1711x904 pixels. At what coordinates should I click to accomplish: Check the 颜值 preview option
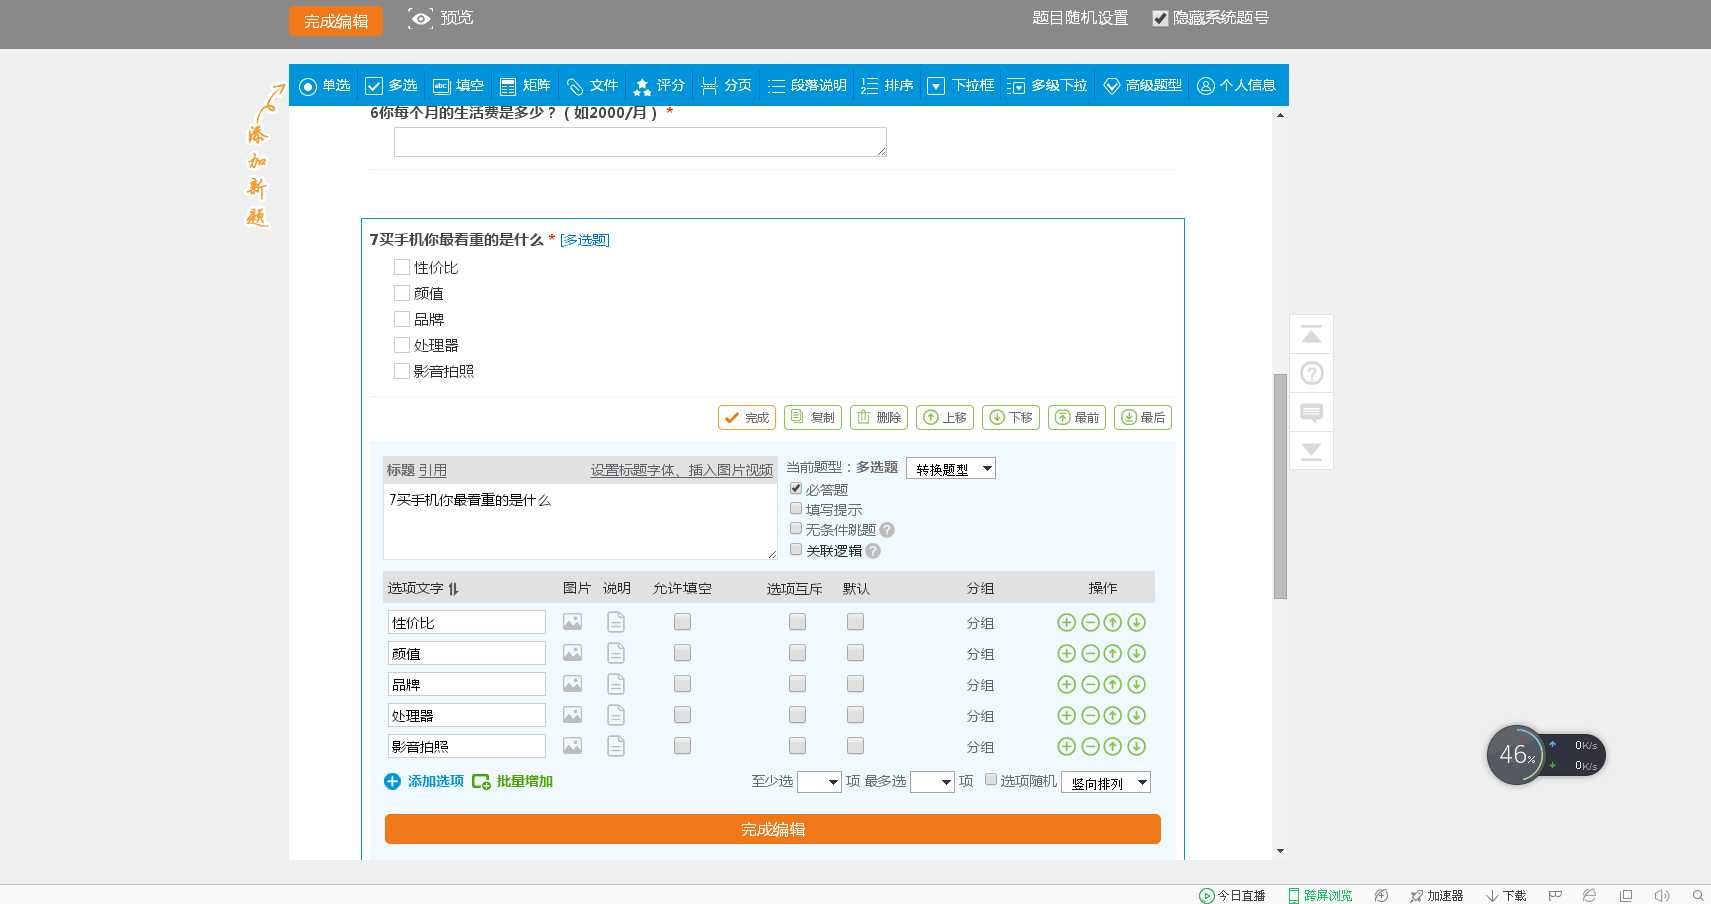(x=402, y=293)
